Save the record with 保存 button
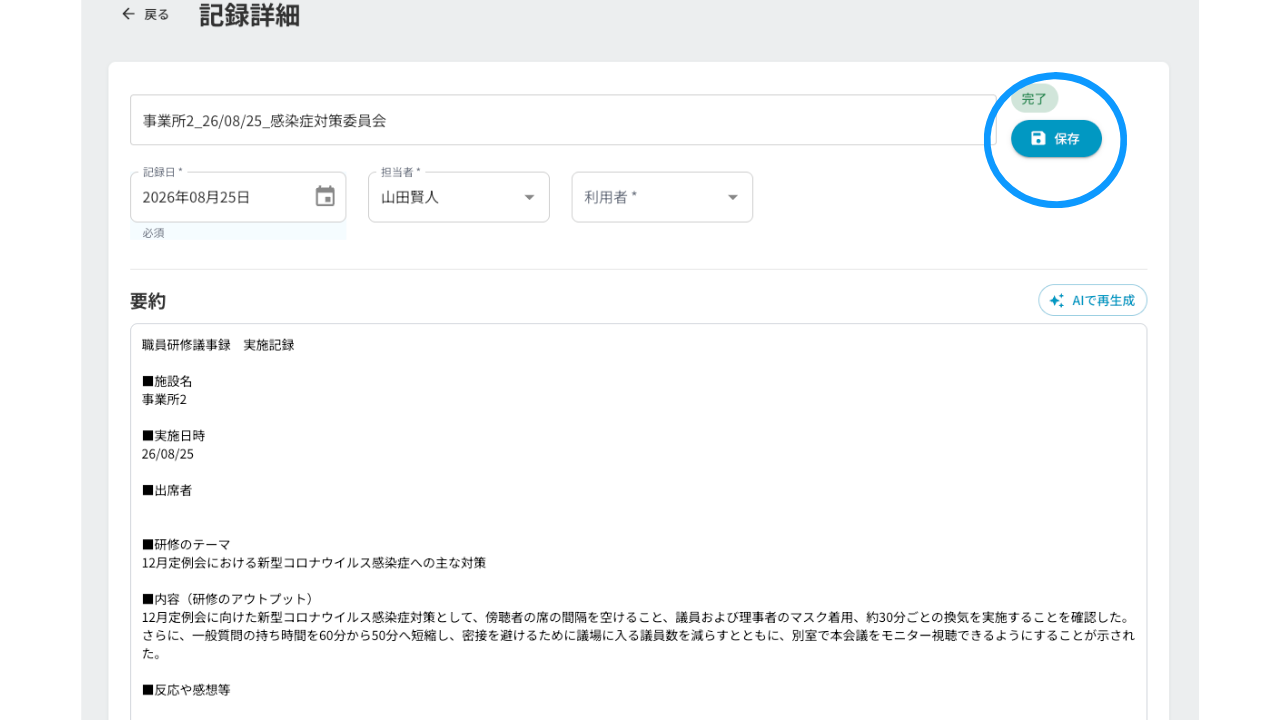 1056,138
